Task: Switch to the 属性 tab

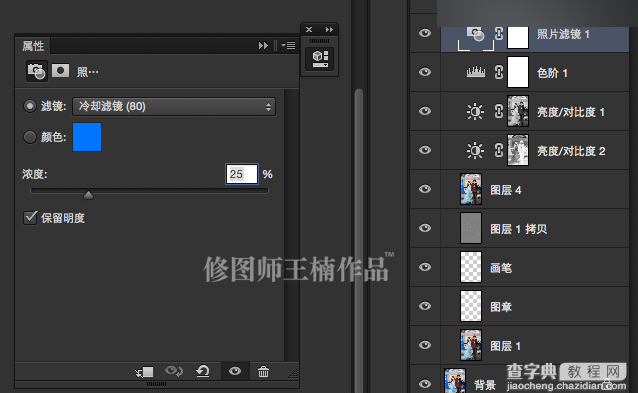Action: click(33, 46)
